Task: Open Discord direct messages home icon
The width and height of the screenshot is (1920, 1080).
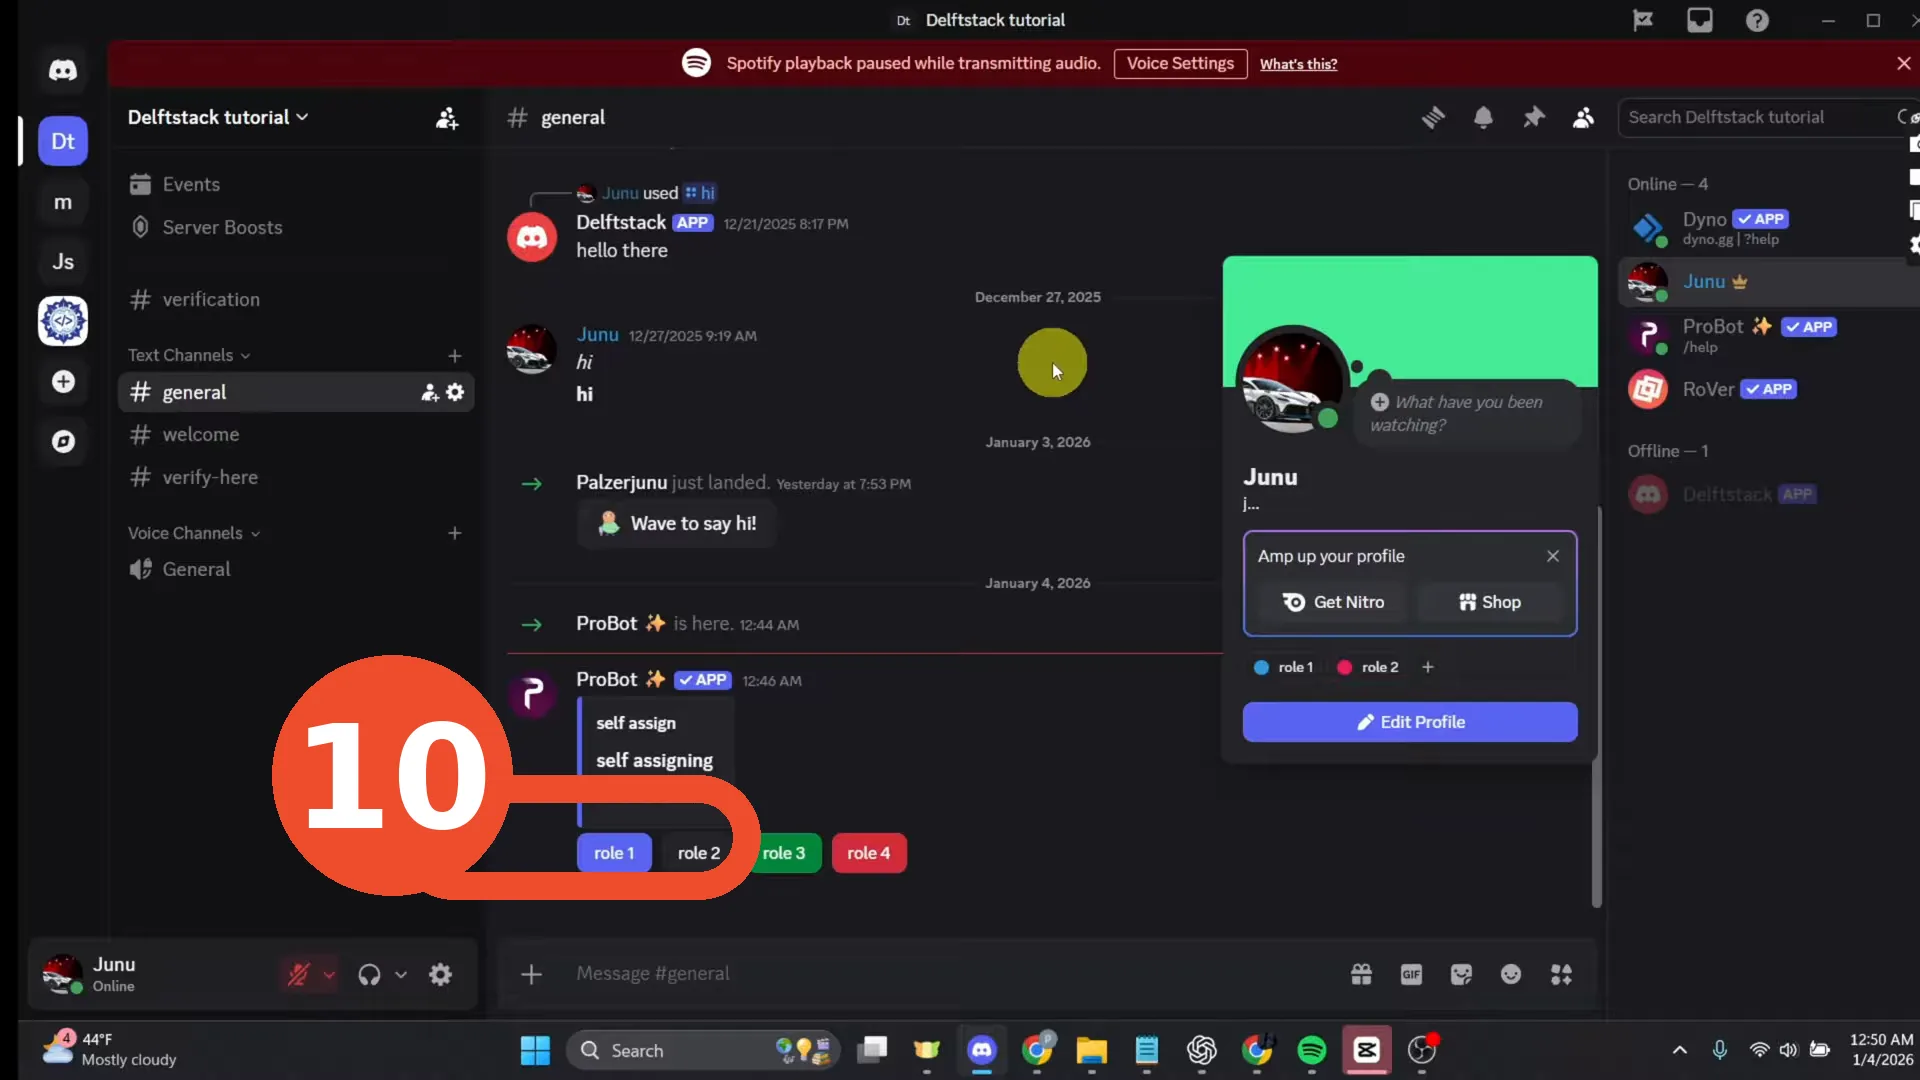Action: tap(63, 70)
